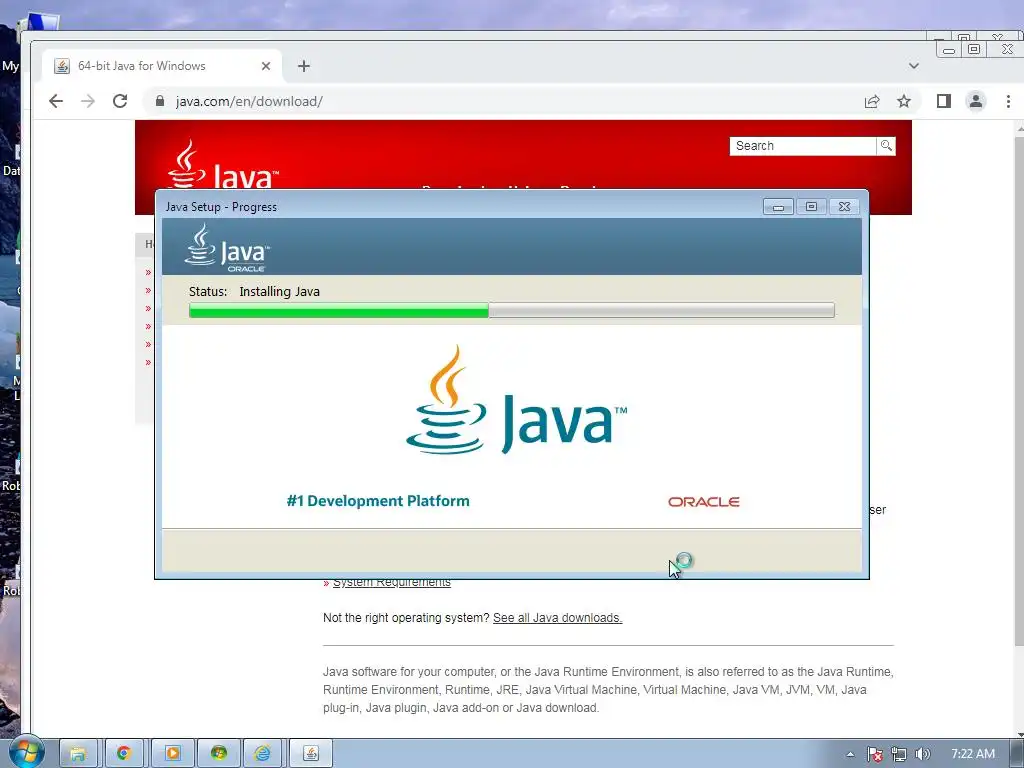Open the Chrome profile avatar menu

[976, 101]
